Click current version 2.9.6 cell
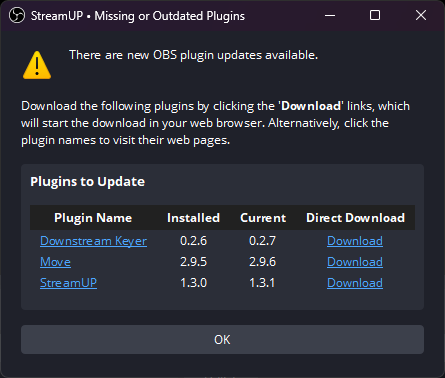 [263, 262]
